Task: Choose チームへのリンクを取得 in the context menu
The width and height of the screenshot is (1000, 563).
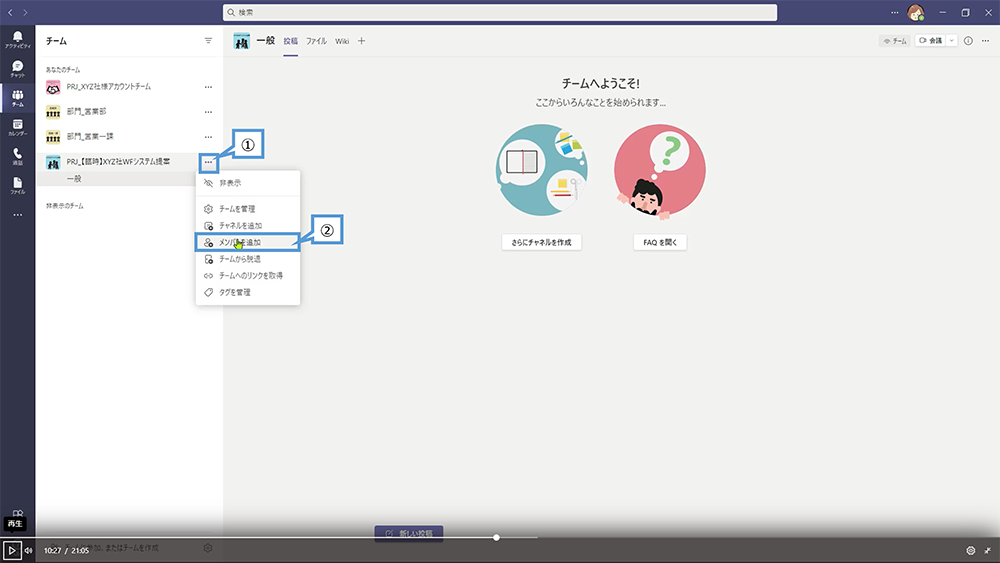Action: tap(247, 275)
